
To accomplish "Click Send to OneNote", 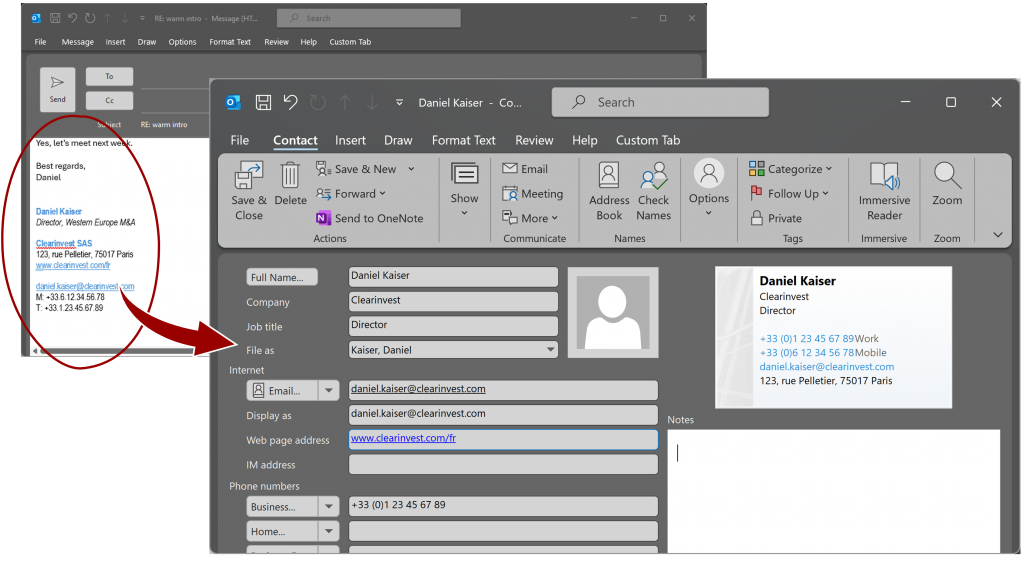I will point(369,218).
